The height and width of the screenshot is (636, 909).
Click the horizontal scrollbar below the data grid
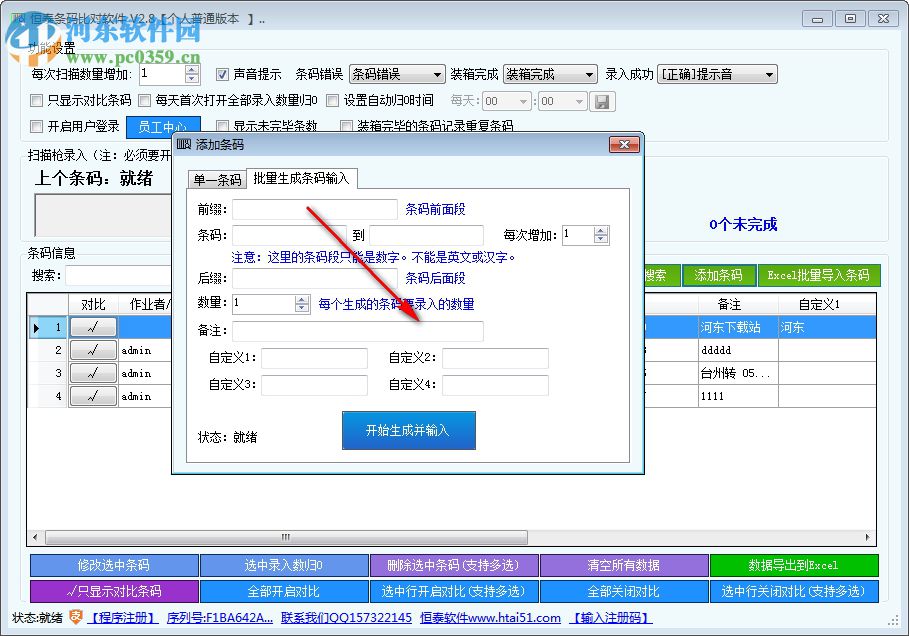284,538
